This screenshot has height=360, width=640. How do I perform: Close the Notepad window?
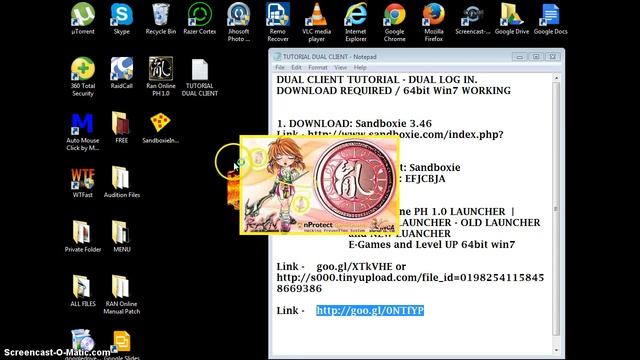pyautogui.click(x=552, y=57)
